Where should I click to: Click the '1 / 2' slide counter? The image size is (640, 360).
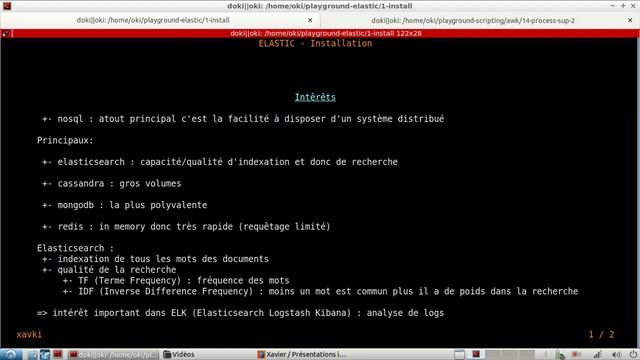click(x=601, y=334)
